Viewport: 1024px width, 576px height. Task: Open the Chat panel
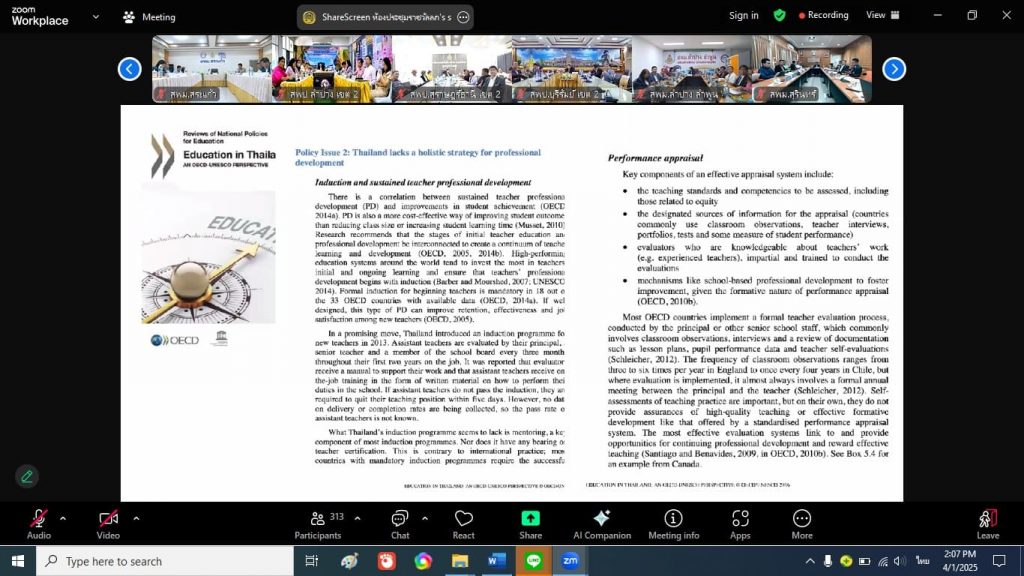coord(400,524)
